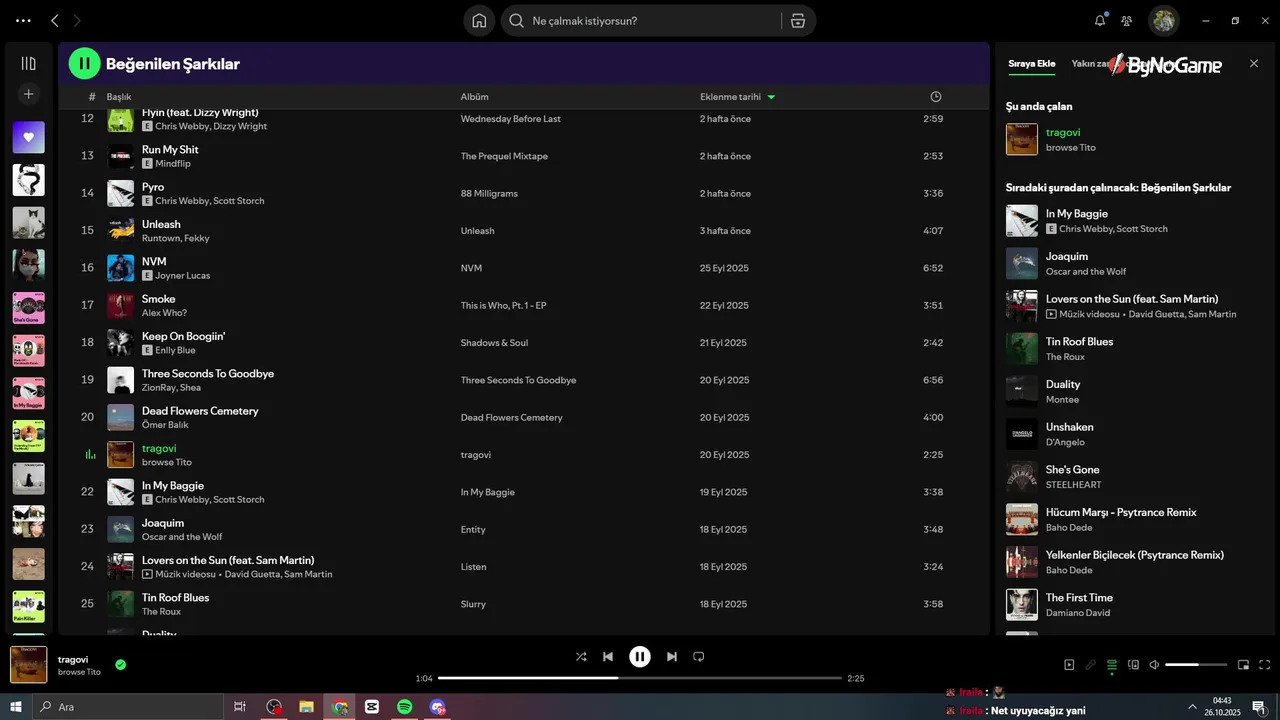Open the Browse icon beside search field
The image size is (1280, 720).
click(797, 21)
